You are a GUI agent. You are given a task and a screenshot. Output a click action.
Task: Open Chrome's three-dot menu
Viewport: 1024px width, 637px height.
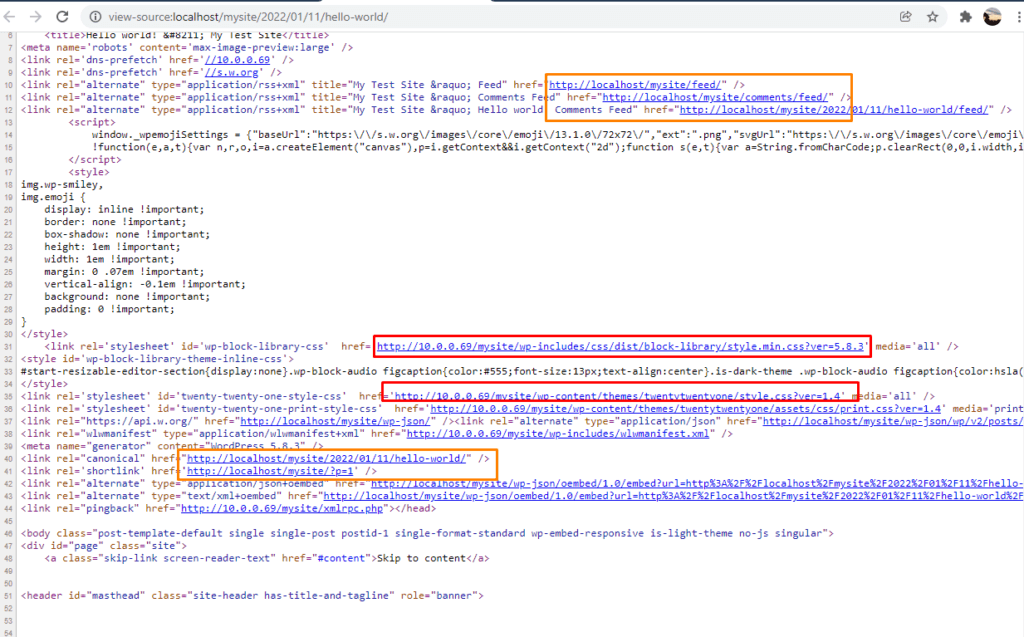(1015, 17)
